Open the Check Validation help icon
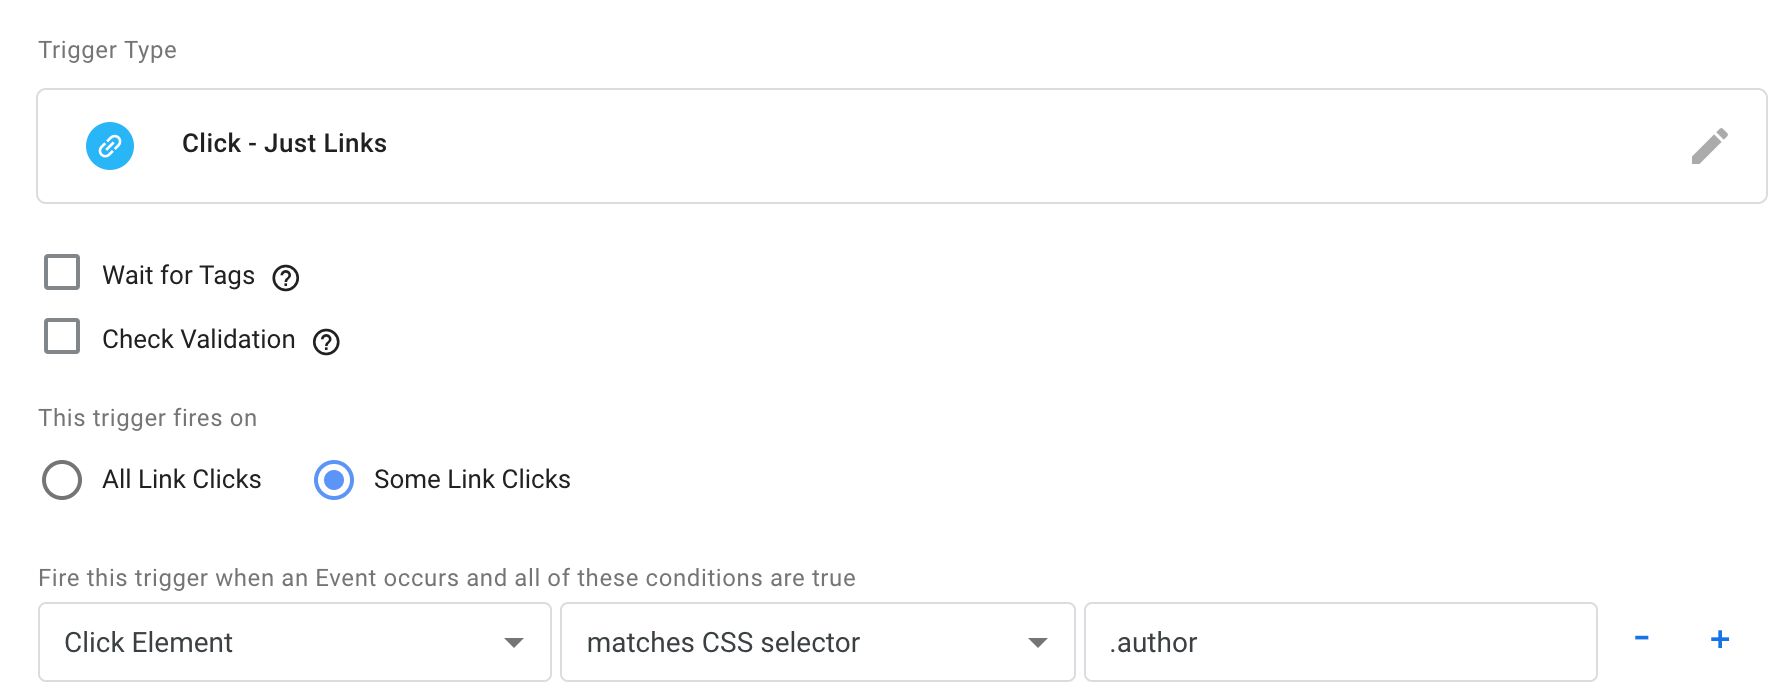The width and height of the screenshot is (1780, 700). tap(326, 342)
